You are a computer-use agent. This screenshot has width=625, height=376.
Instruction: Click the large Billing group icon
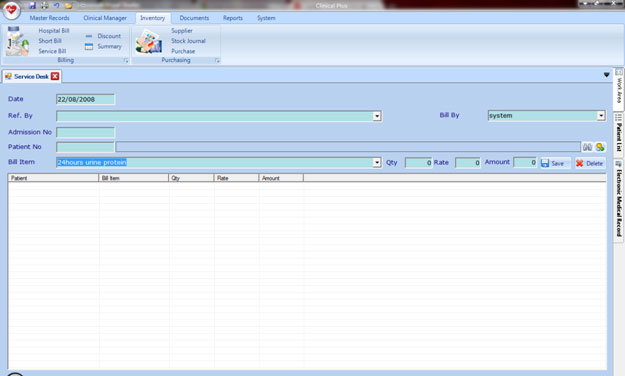tap(18, 41)
